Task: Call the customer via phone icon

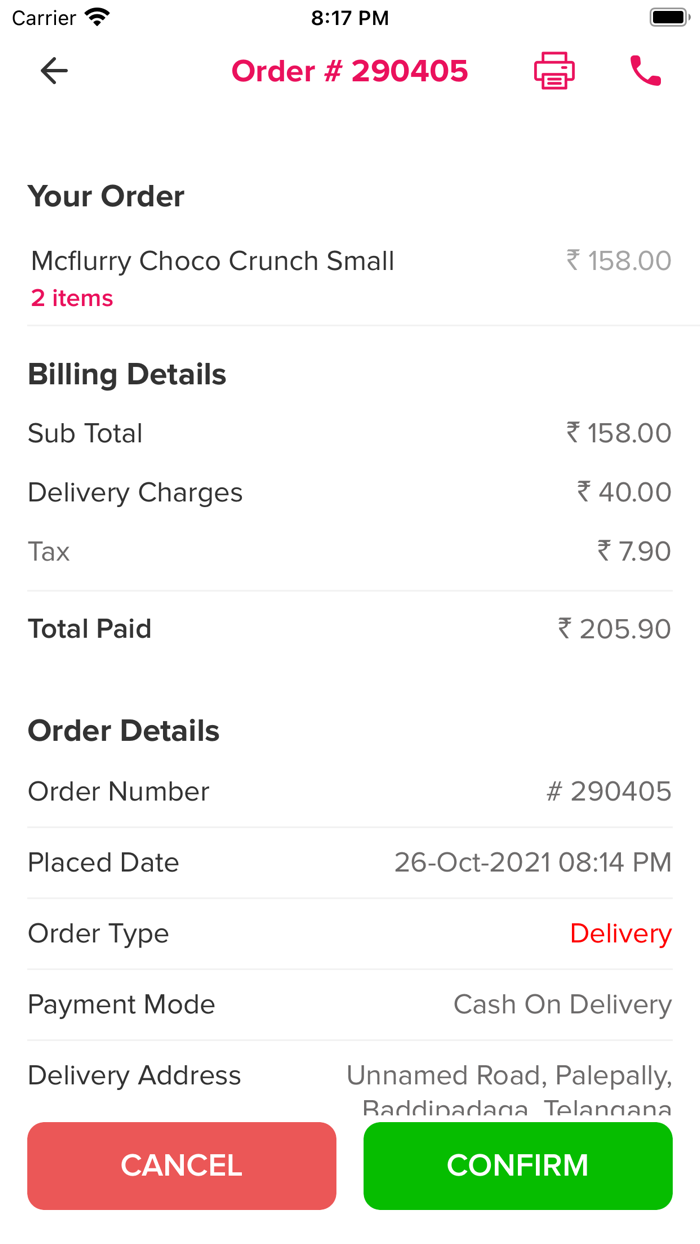Action: click(645, 71)
